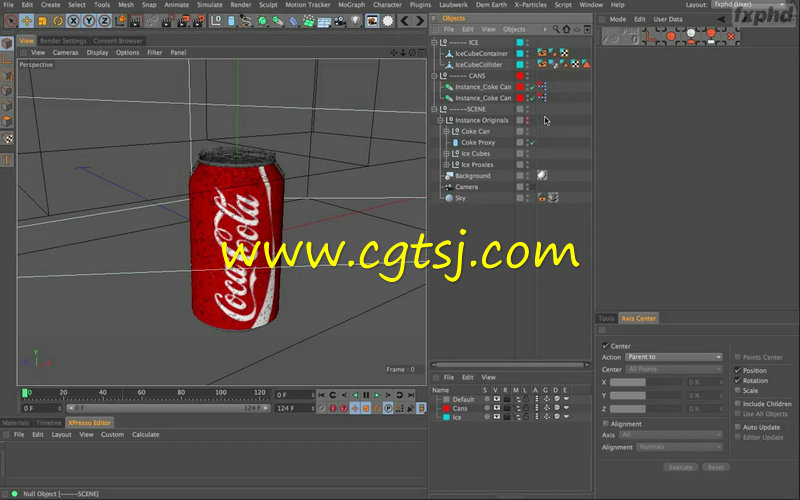The height and width of the screenshot is (500, 800).
Task: Activate the Scale tool
Action: 42,21
